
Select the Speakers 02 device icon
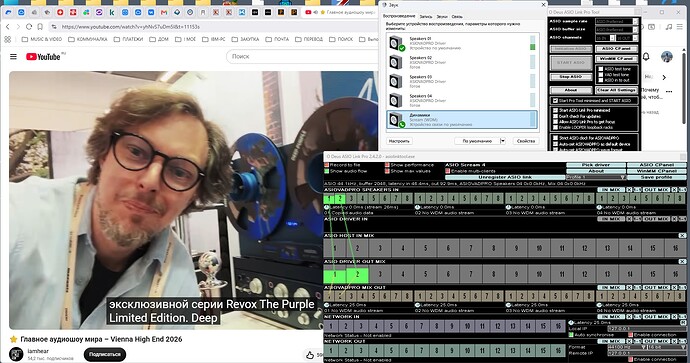click(x=396, y=62)
